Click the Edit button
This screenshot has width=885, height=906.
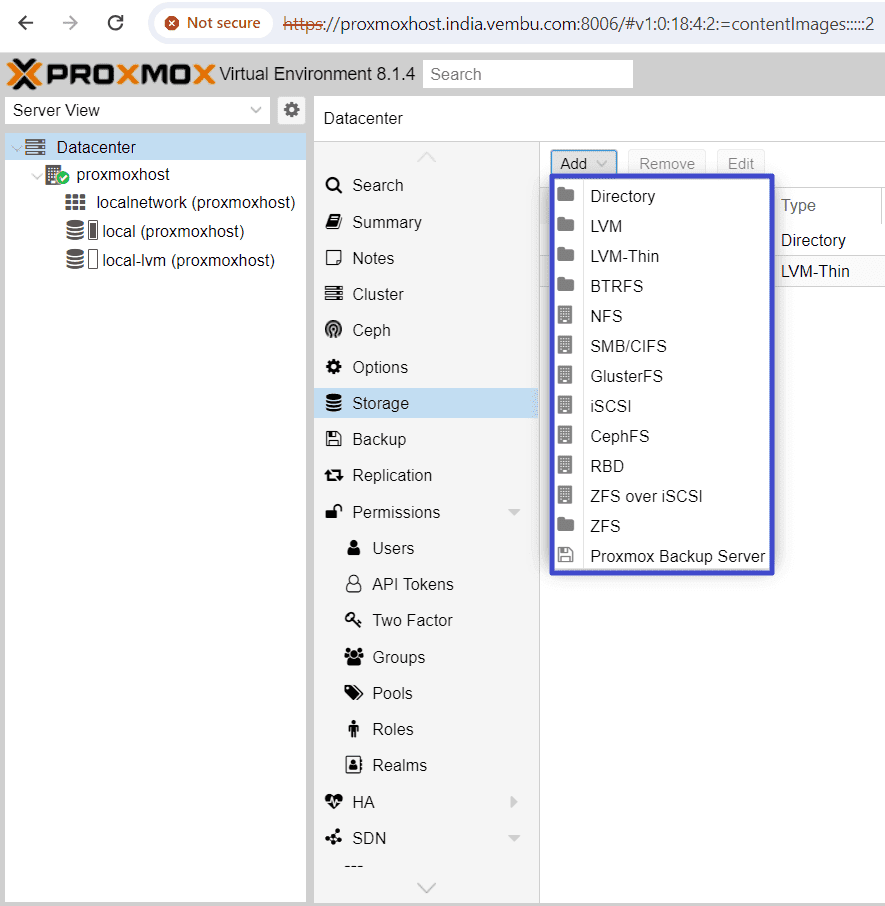coord(741,164)
